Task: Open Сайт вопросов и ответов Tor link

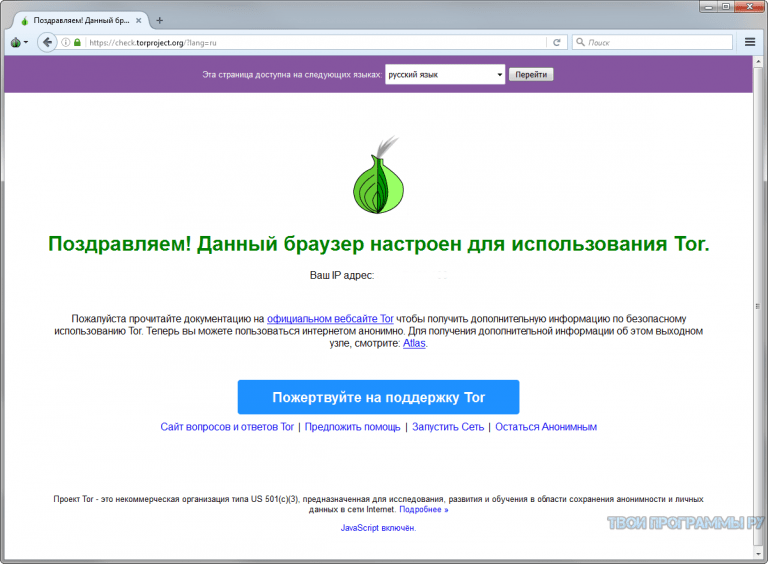Action: pyautogui.click(x=227, y=427)
